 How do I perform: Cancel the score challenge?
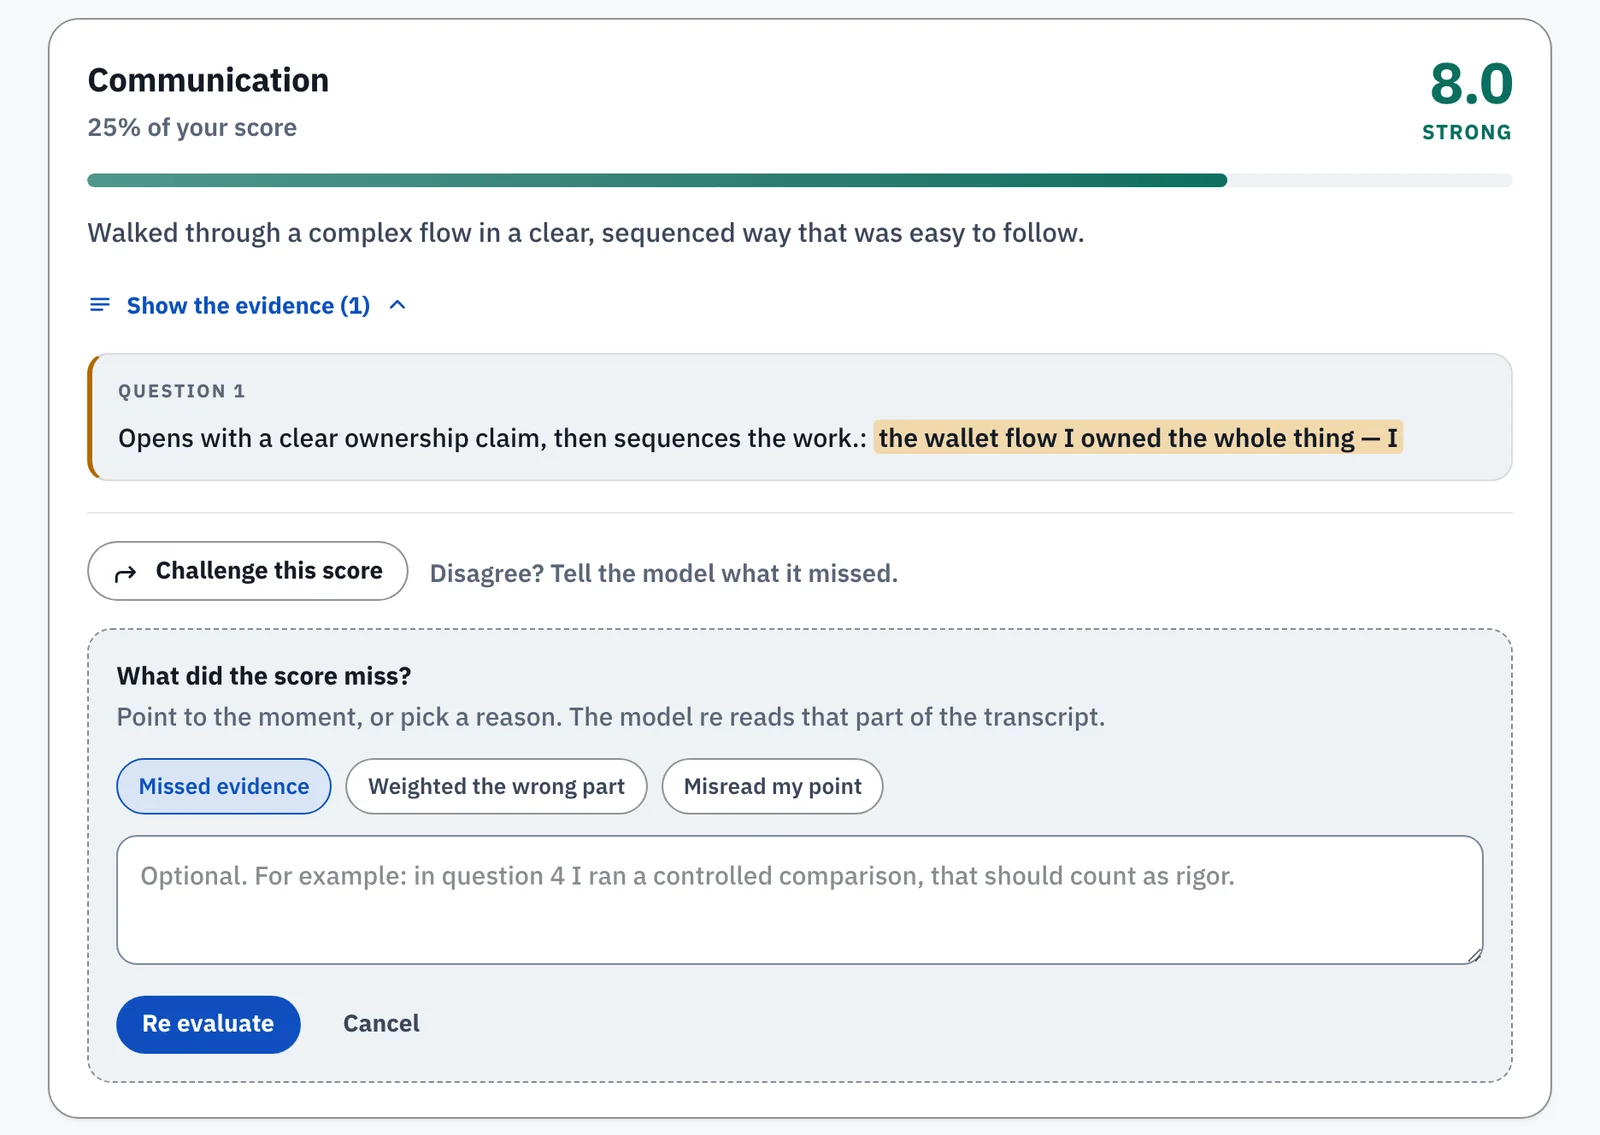(381, 1024)
